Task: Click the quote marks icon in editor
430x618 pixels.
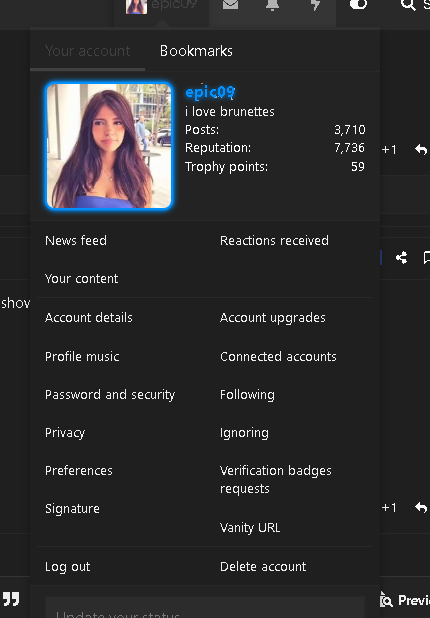Action: pyautogui.click(x=11, y=598)
